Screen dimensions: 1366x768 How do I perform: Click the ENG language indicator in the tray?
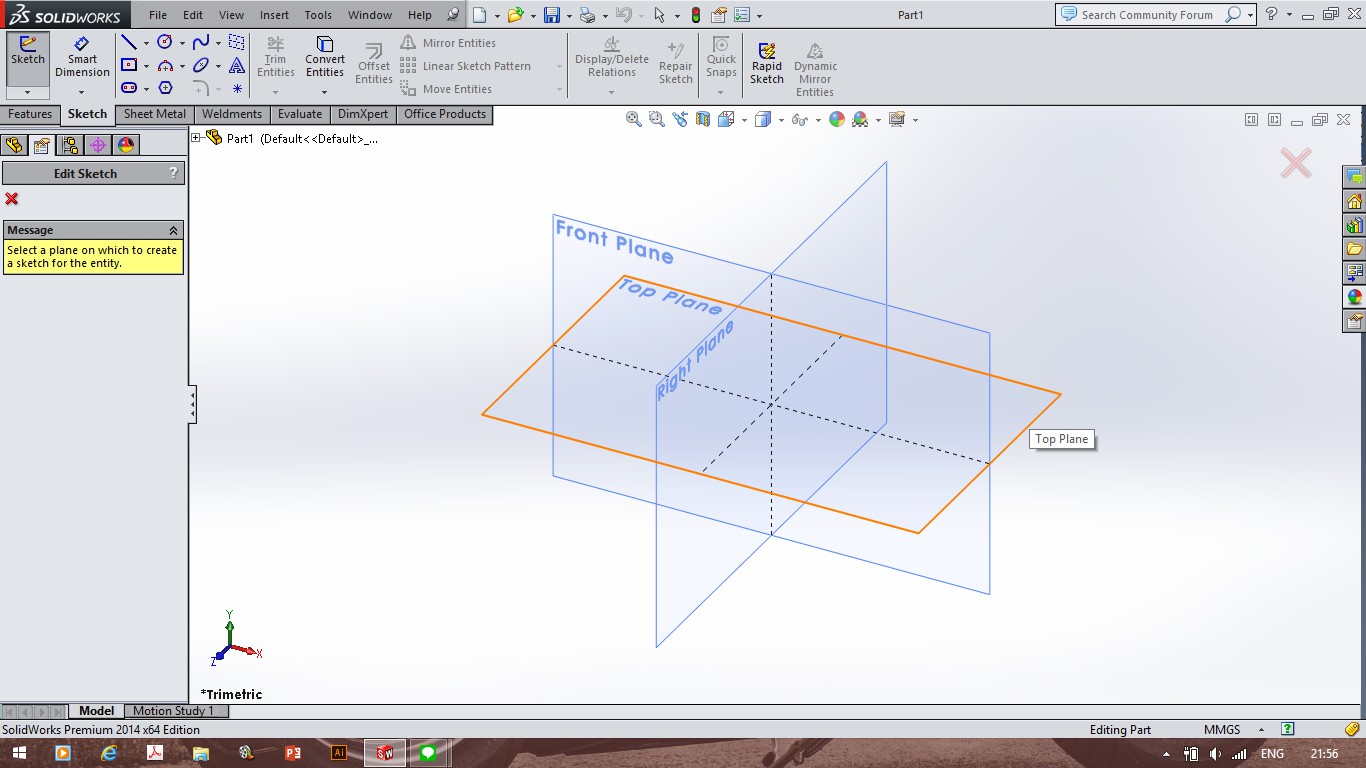click(x=1272, y=753)
